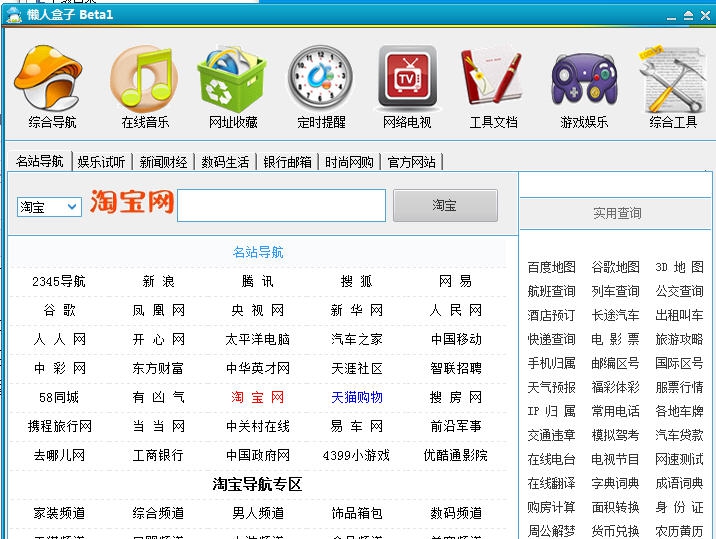Switch to the 银行邮箱 tab
716x539 pixels.
[x=287, y=162]
